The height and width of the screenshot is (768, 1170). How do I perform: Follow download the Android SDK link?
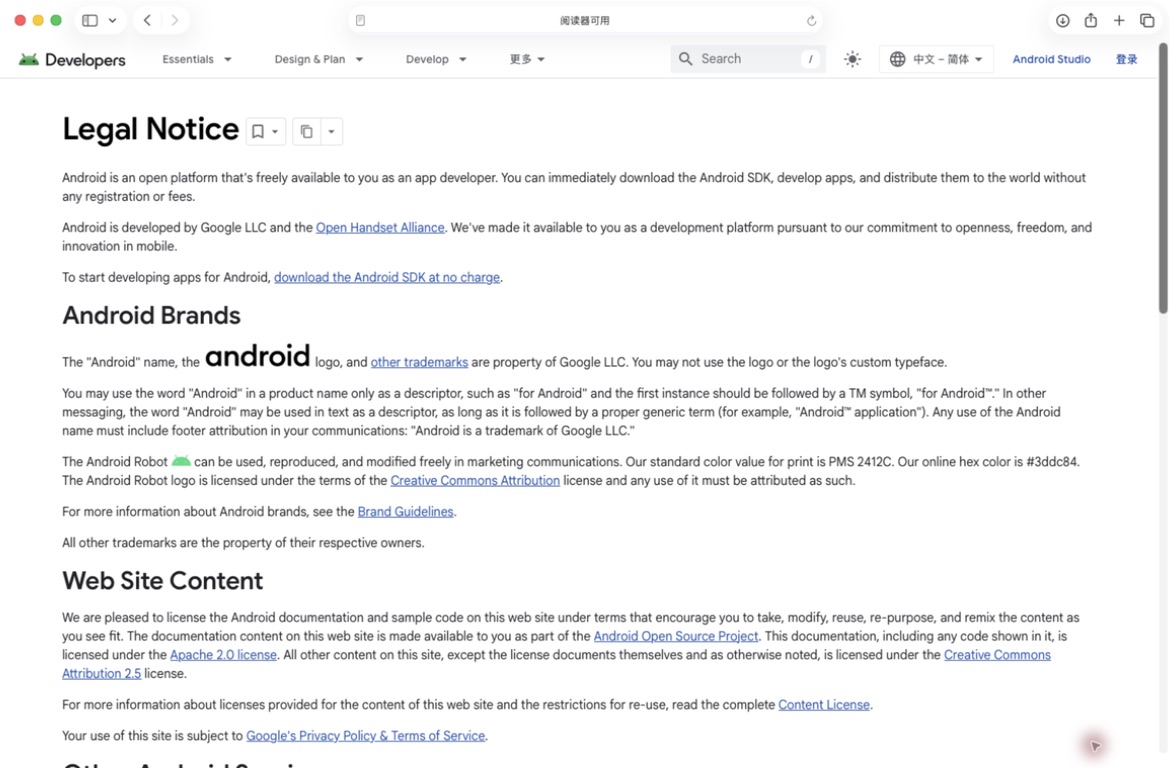(387, 278)
